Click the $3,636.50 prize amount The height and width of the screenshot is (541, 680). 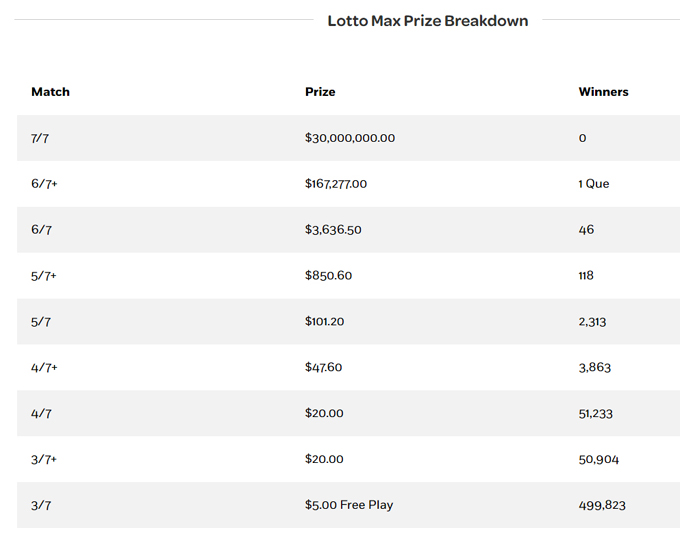[333, 230]
